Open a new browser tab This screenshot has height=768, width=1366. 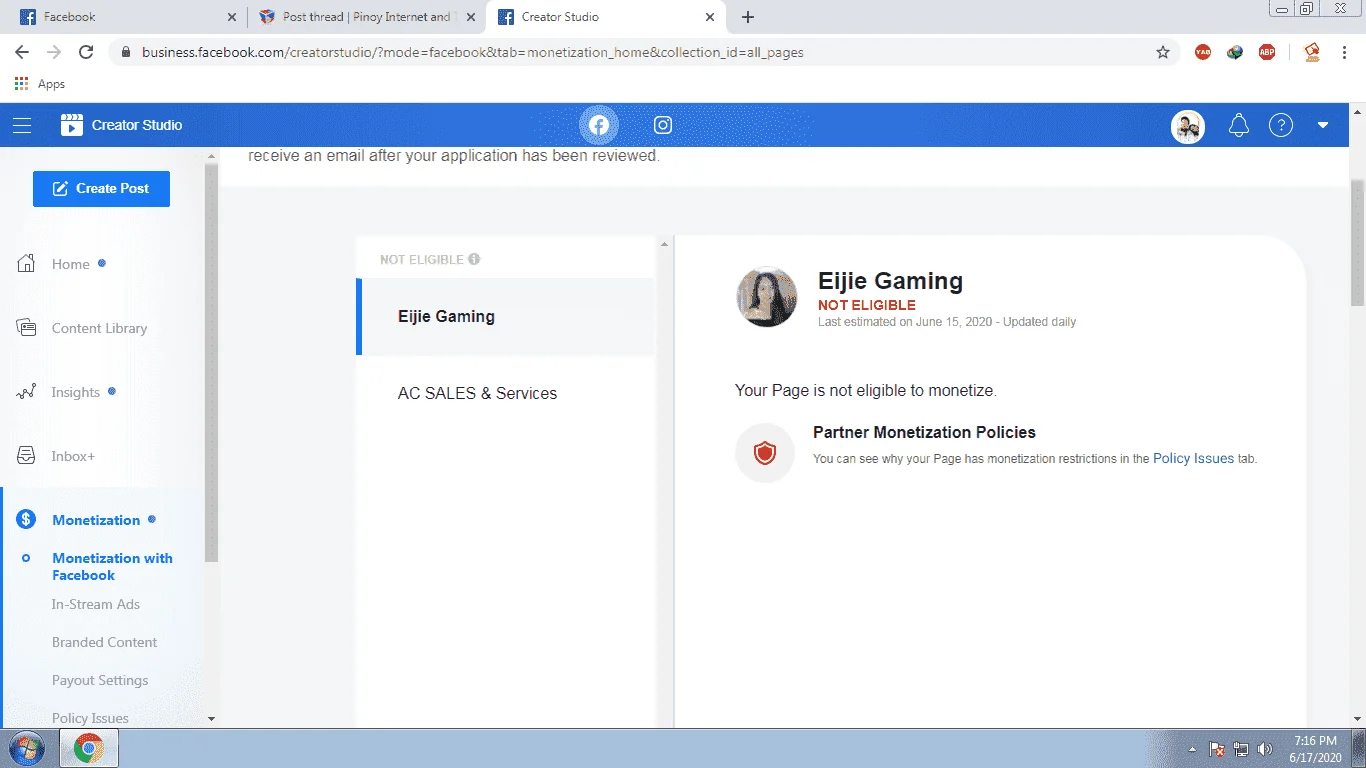[x=748, y=17]
